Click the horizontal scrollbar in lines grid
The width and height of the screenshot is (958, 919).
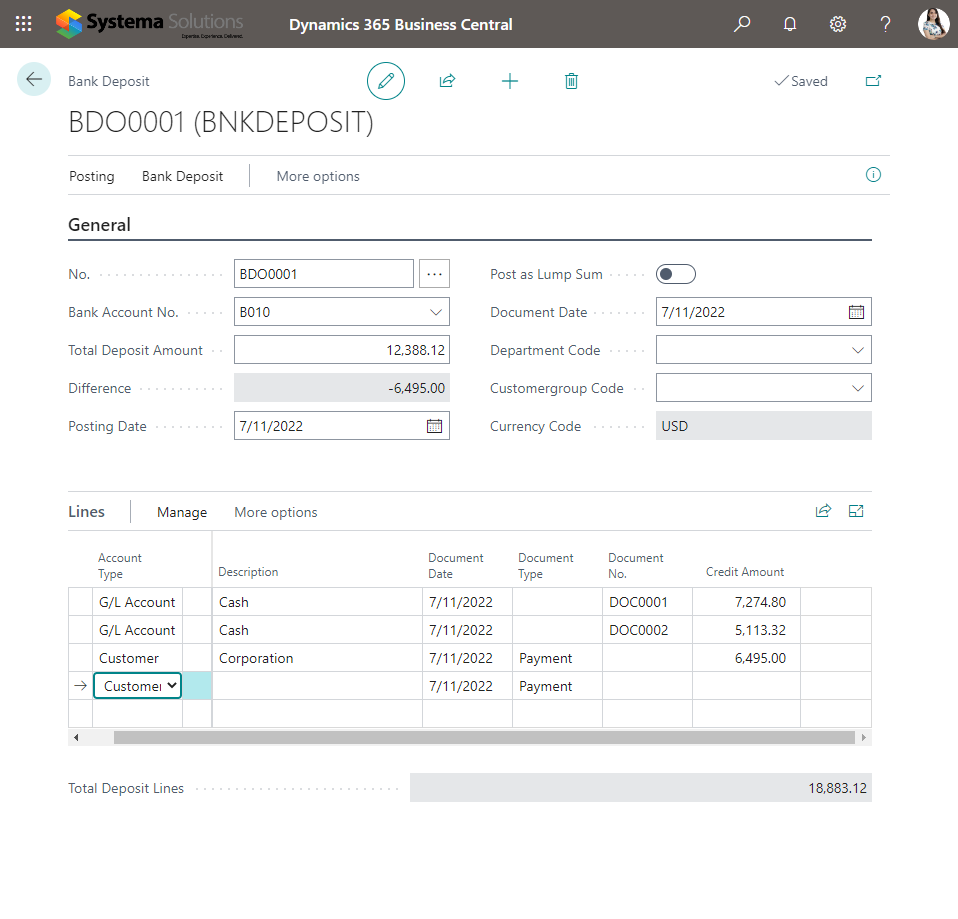(484, 738)
